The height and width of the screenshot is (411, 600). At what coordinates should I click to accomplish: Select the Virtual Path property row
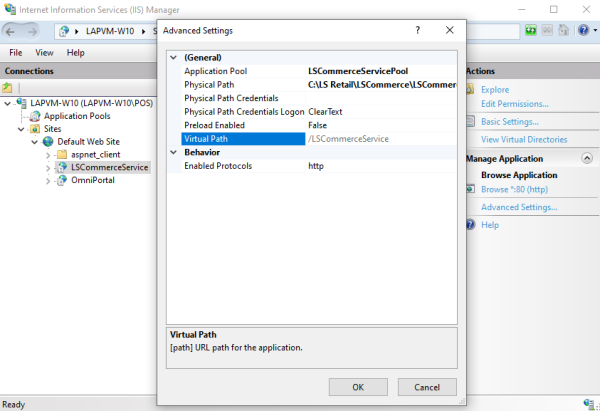319,139
